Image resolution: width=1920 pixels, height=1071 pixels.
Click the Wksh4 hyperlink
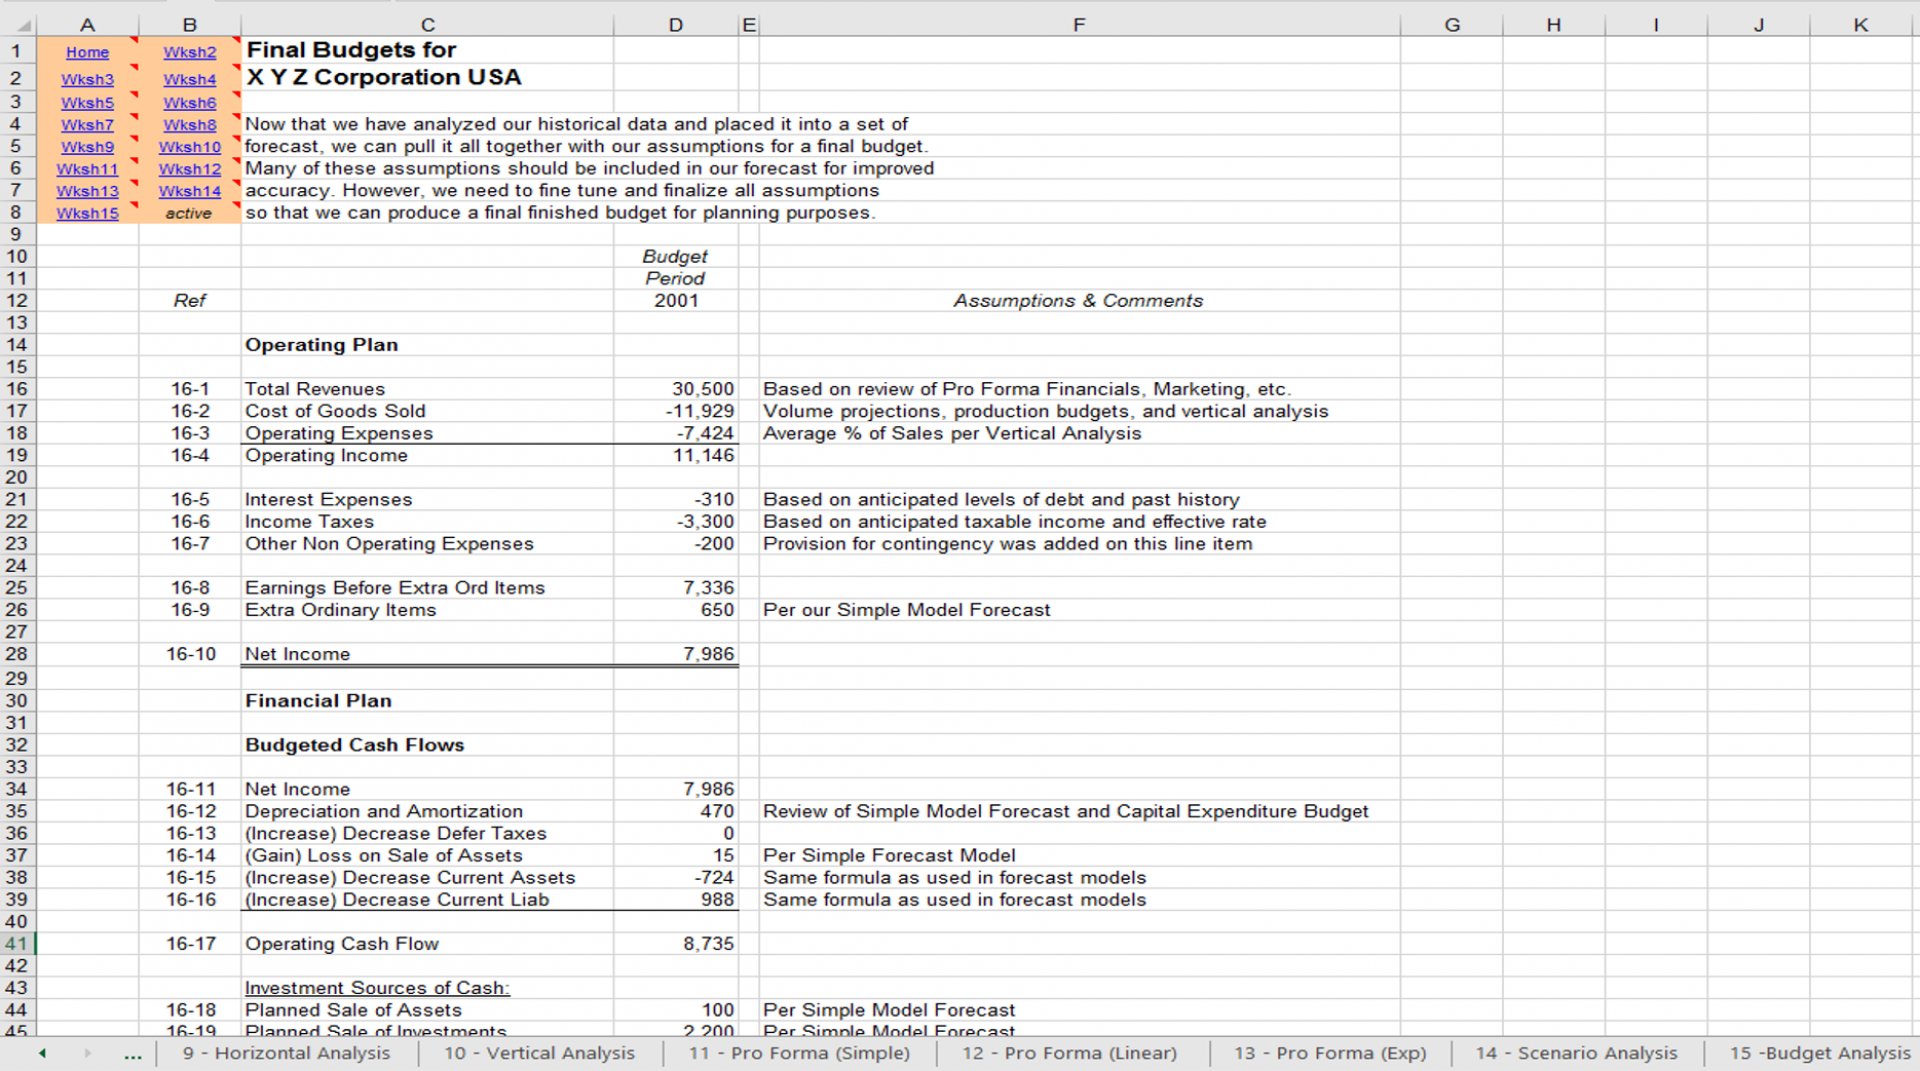click(x=189, y=79)
